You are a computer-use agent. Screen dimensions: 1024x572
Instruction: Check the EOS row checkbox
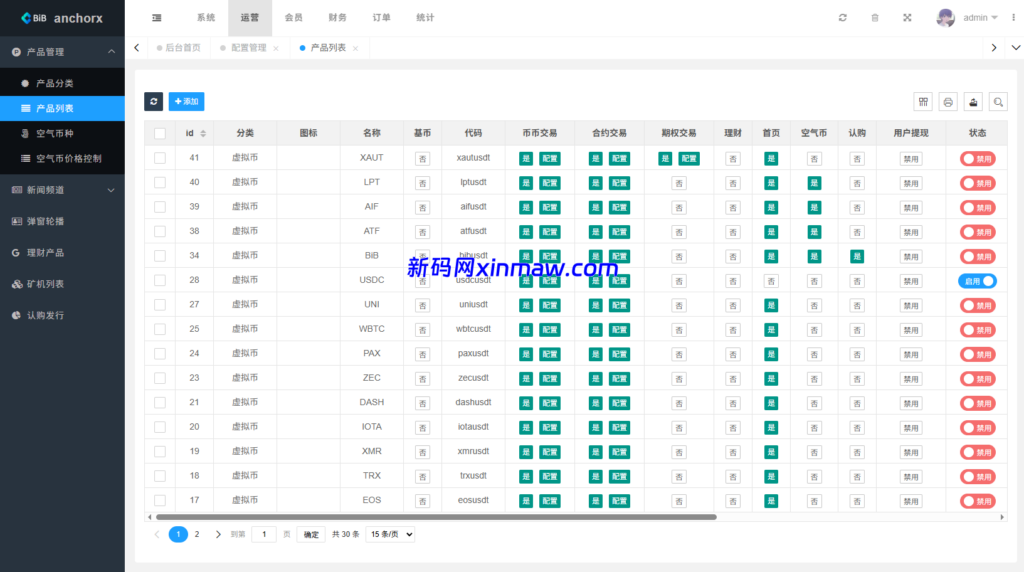[160, 500]
